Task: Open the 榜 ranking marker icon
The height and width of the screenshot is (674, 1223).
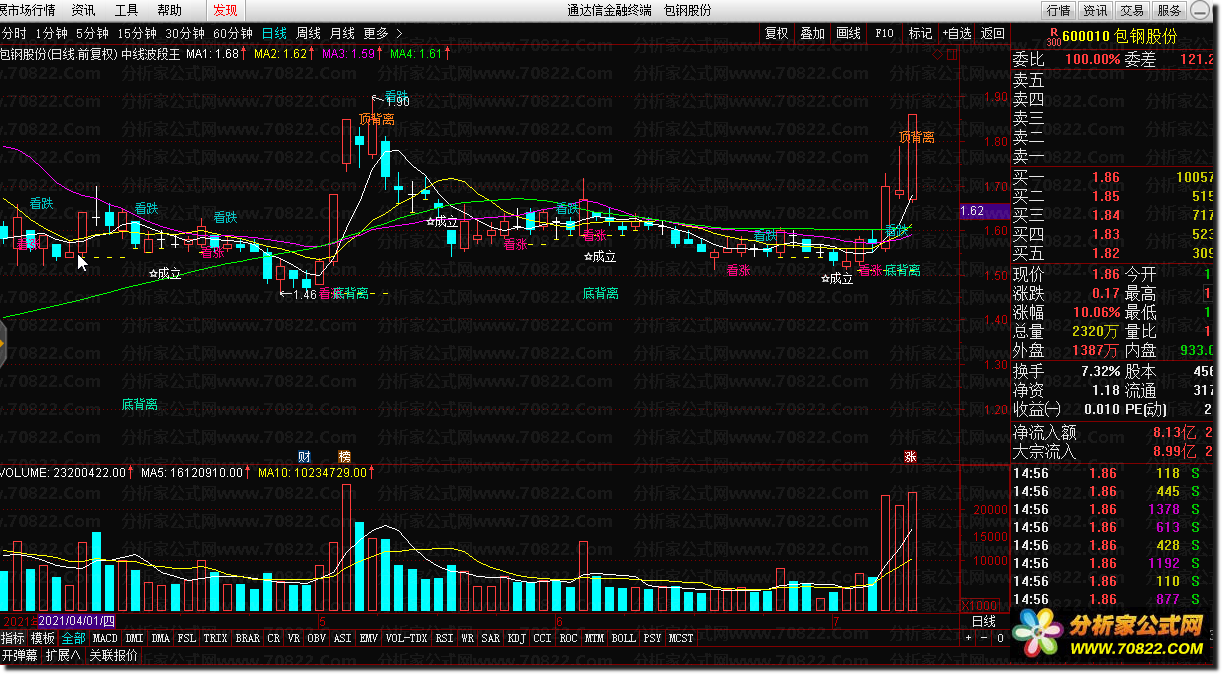Action: [345, 456]
